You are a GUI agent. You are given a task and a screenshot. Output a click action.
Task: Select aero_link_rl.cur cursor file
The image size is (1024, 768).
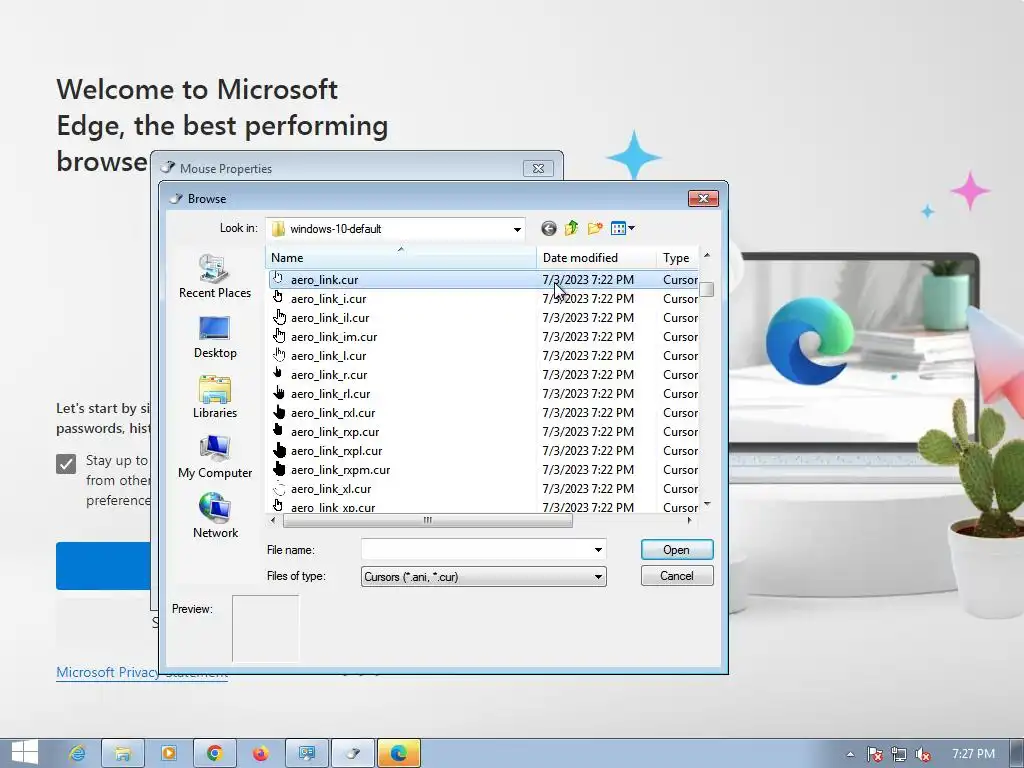click(x=330, y=393)
